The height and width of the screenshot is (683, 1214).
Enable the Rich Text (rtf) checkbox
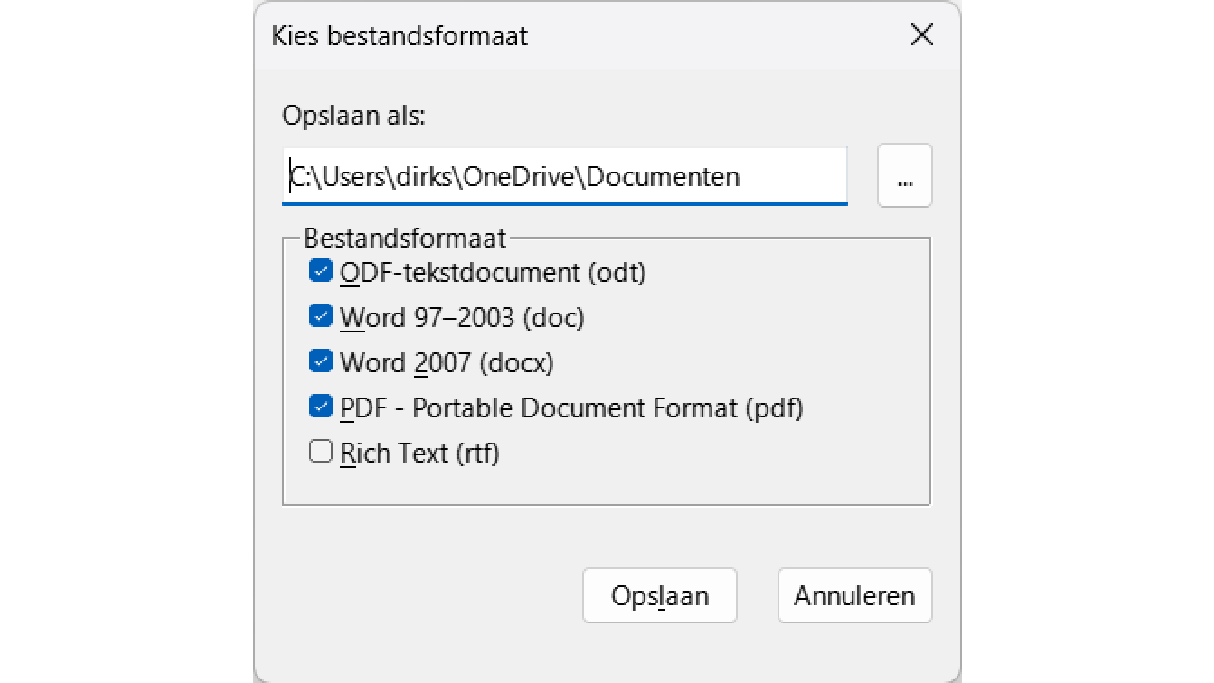point(321,452)
